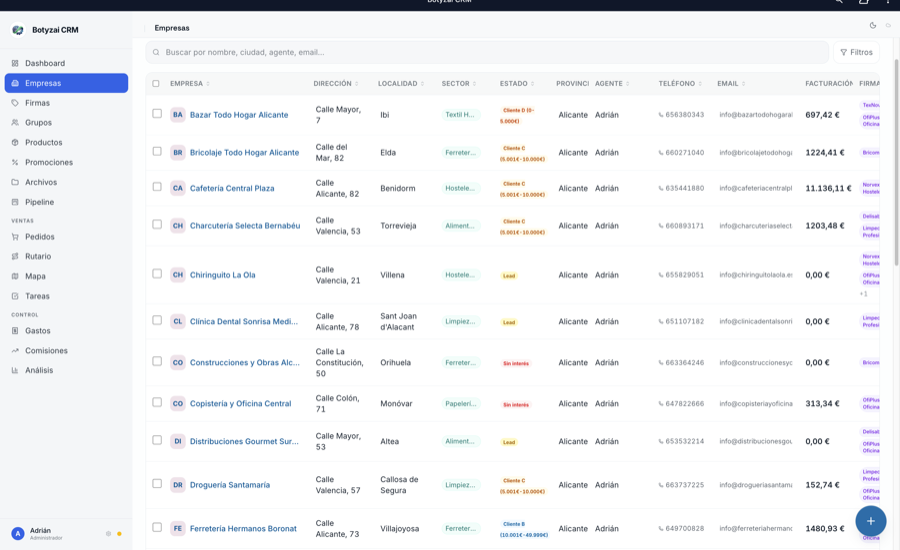Screen dimensions: 900x550
Task: Open company Chiringuito La Ola
Action: [223, 275]
